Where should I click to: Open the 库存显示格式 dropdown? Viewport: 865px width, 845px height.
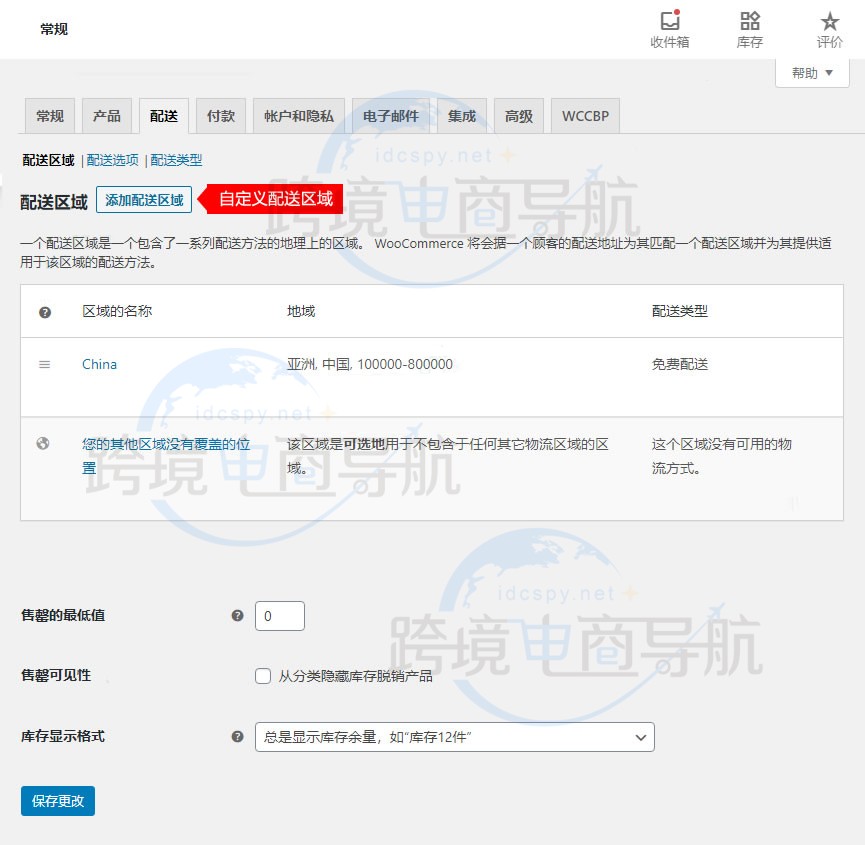455,737
